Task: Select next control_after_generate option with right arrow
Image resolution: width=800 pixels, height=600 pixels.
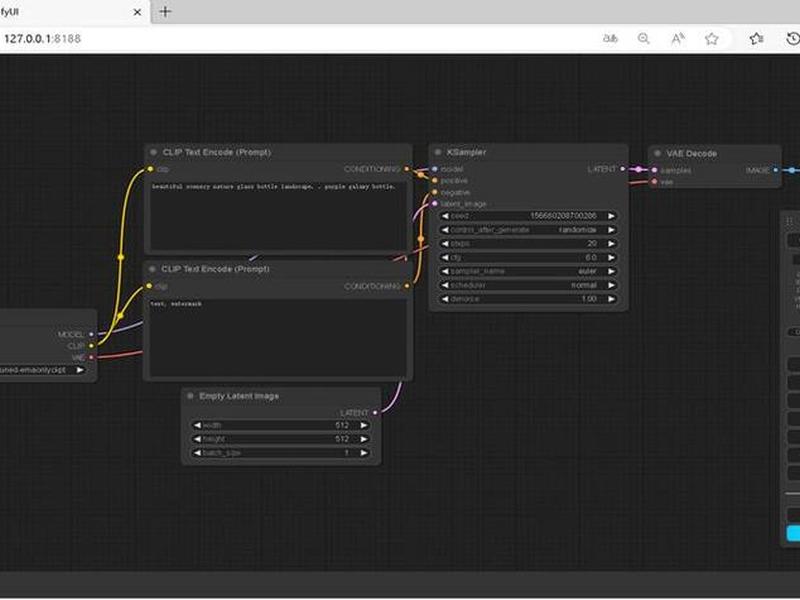Action: point(611,230)
